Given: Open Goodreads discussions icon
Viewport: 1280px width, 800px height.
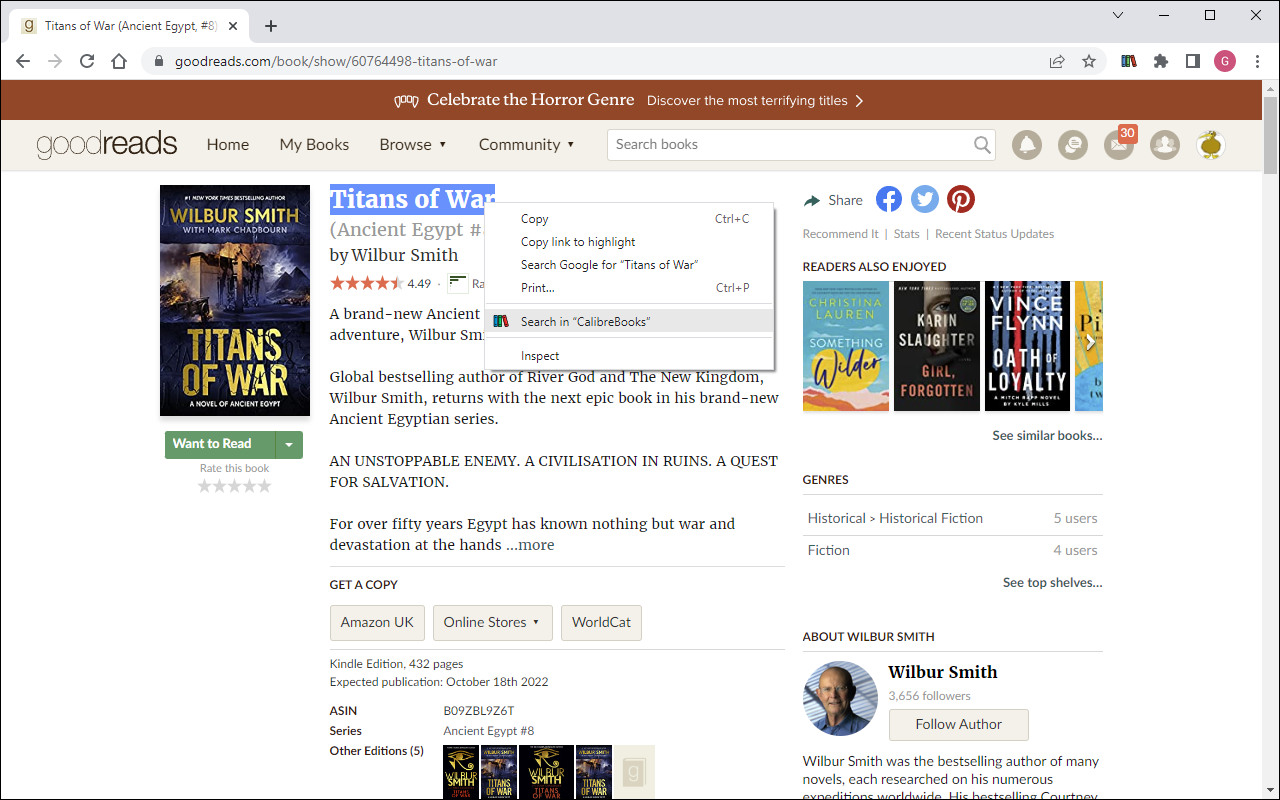Looking at the screenshot, I should coord(1073,145).
